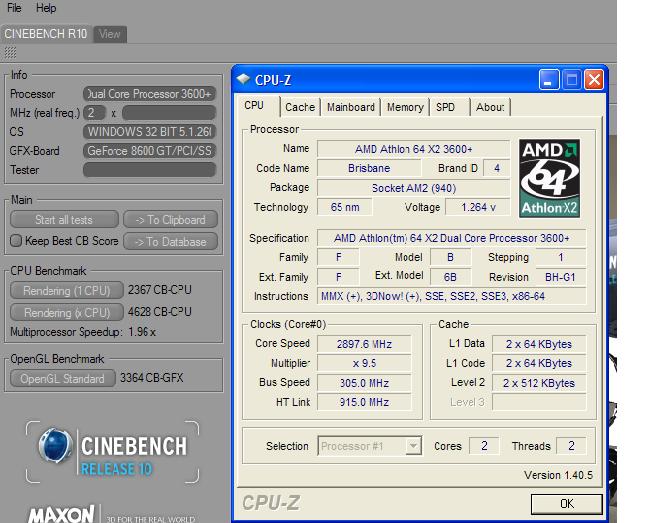This screenshot has height=523, width=669.
Task: Click the Cores count field
Action: click(484, 446)
